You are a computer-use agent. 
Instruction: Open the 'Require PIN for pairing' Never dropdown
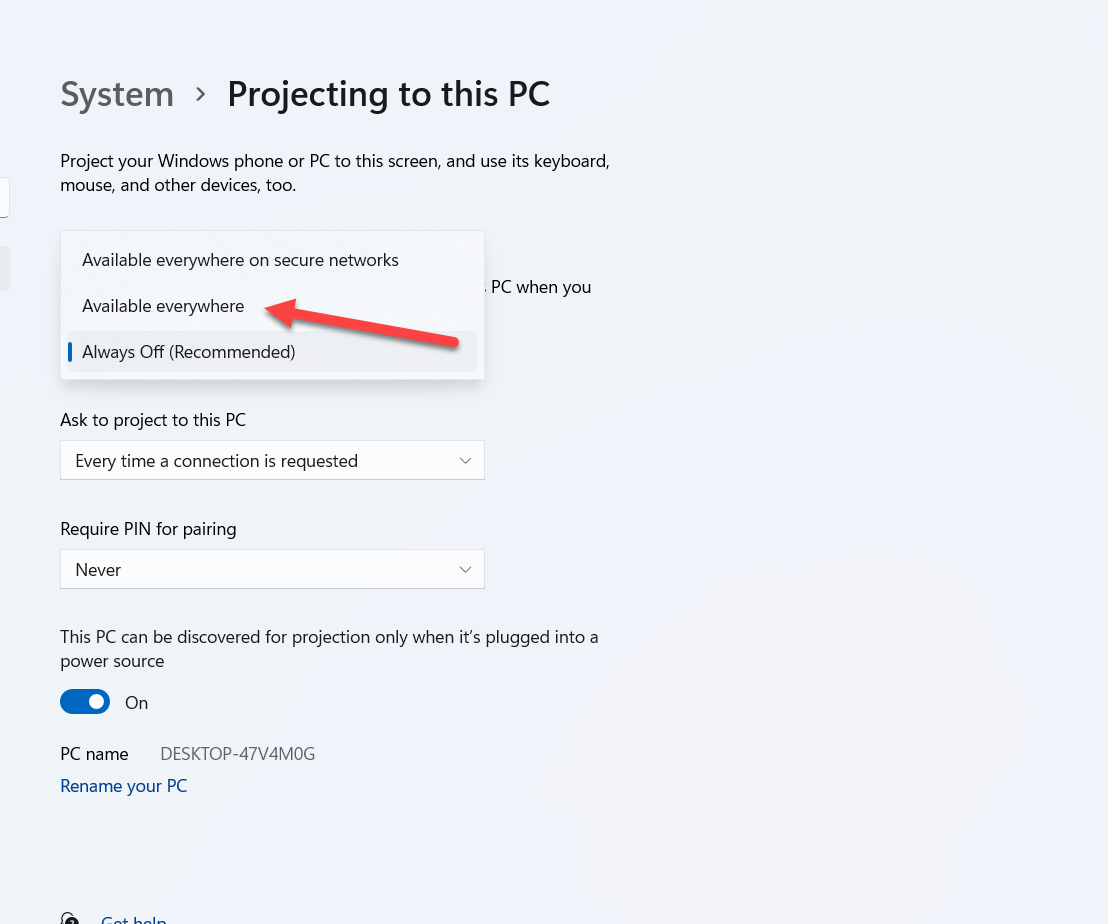tap(272, 569)
